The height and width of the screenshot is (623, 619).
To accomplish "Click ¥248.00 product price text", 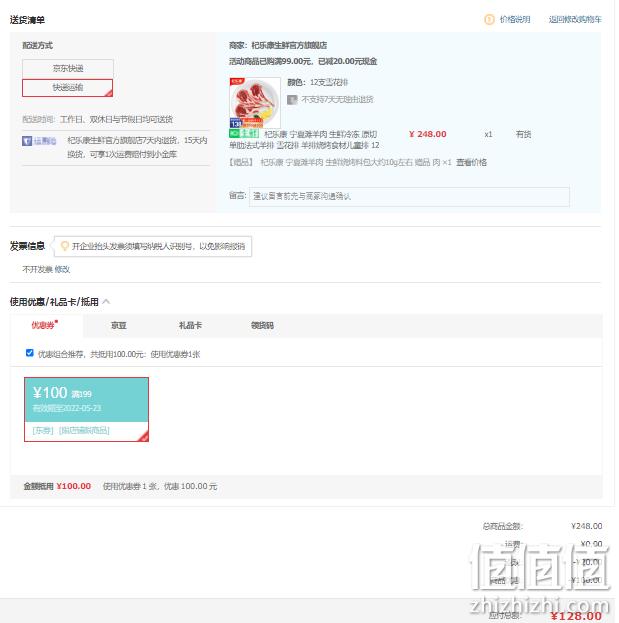I will [x=427, y=134].
